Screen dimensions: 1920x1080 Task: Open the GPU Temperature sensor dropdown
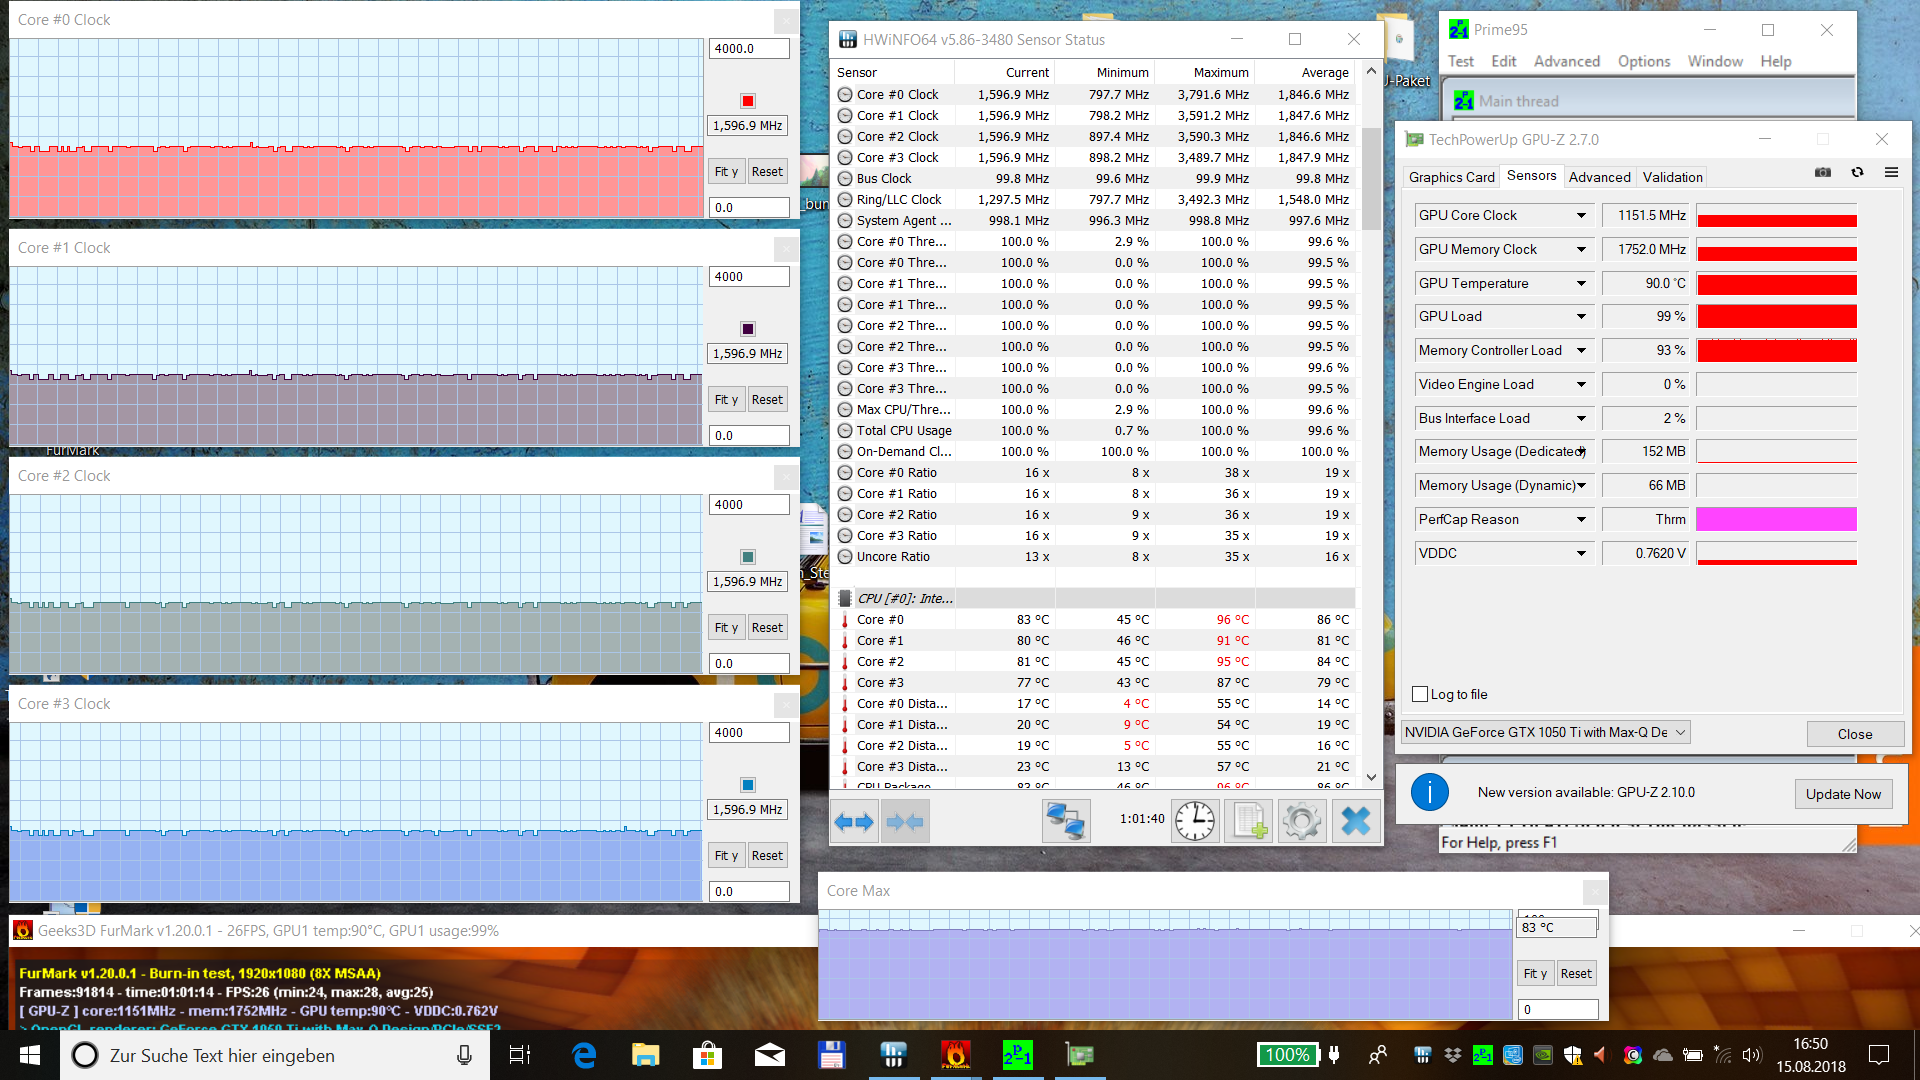point(1581,284)
